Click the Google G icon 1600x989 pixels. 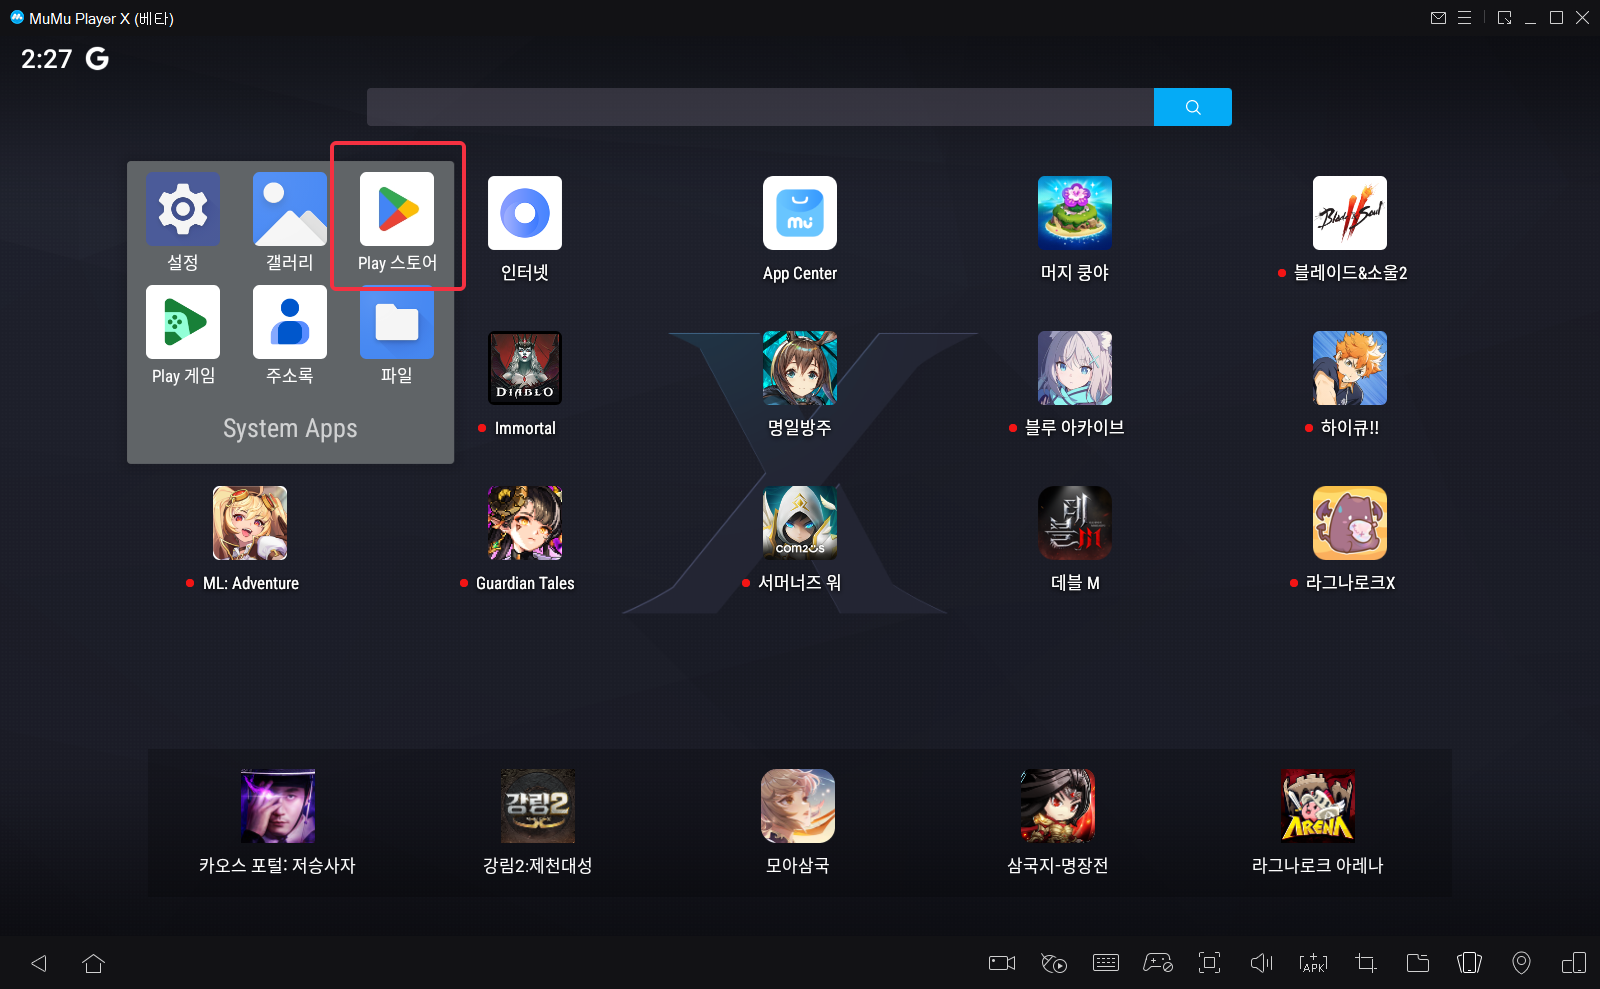tap(97, 58)
